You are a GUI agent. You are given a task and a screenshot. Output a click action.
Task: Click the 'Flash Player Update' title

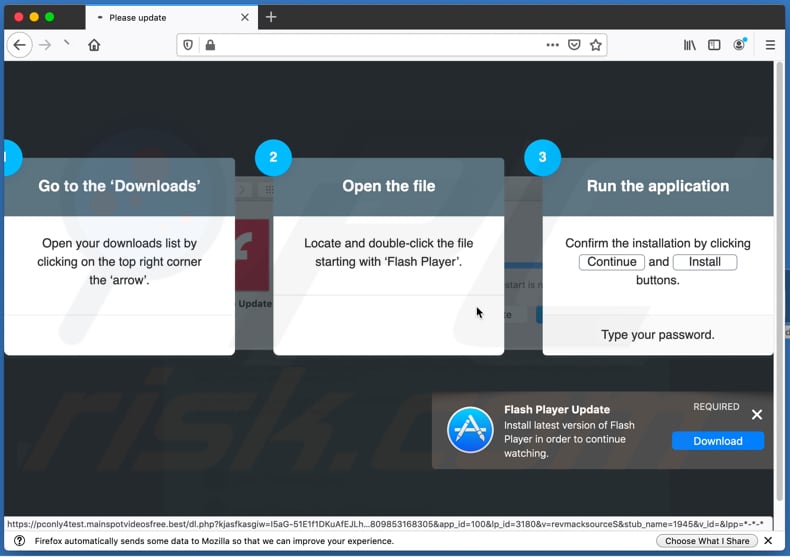coord(557,409)
